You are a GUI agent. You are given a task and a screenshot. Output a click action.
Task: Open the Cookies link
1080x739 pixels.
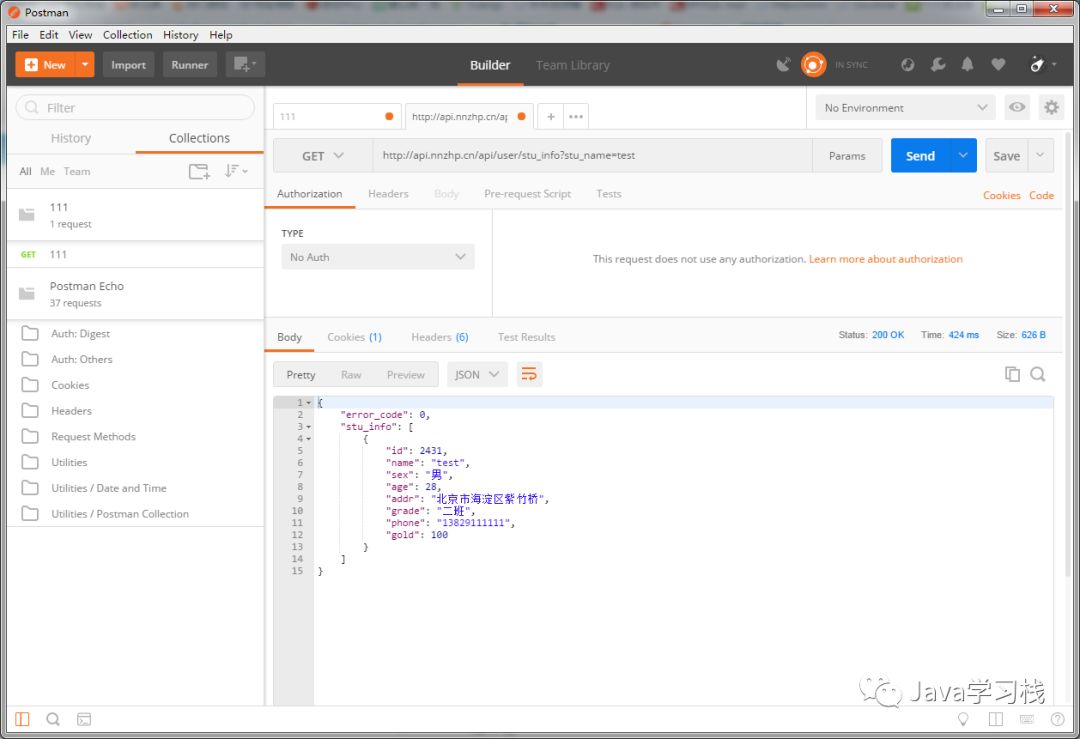point(1001,196)
